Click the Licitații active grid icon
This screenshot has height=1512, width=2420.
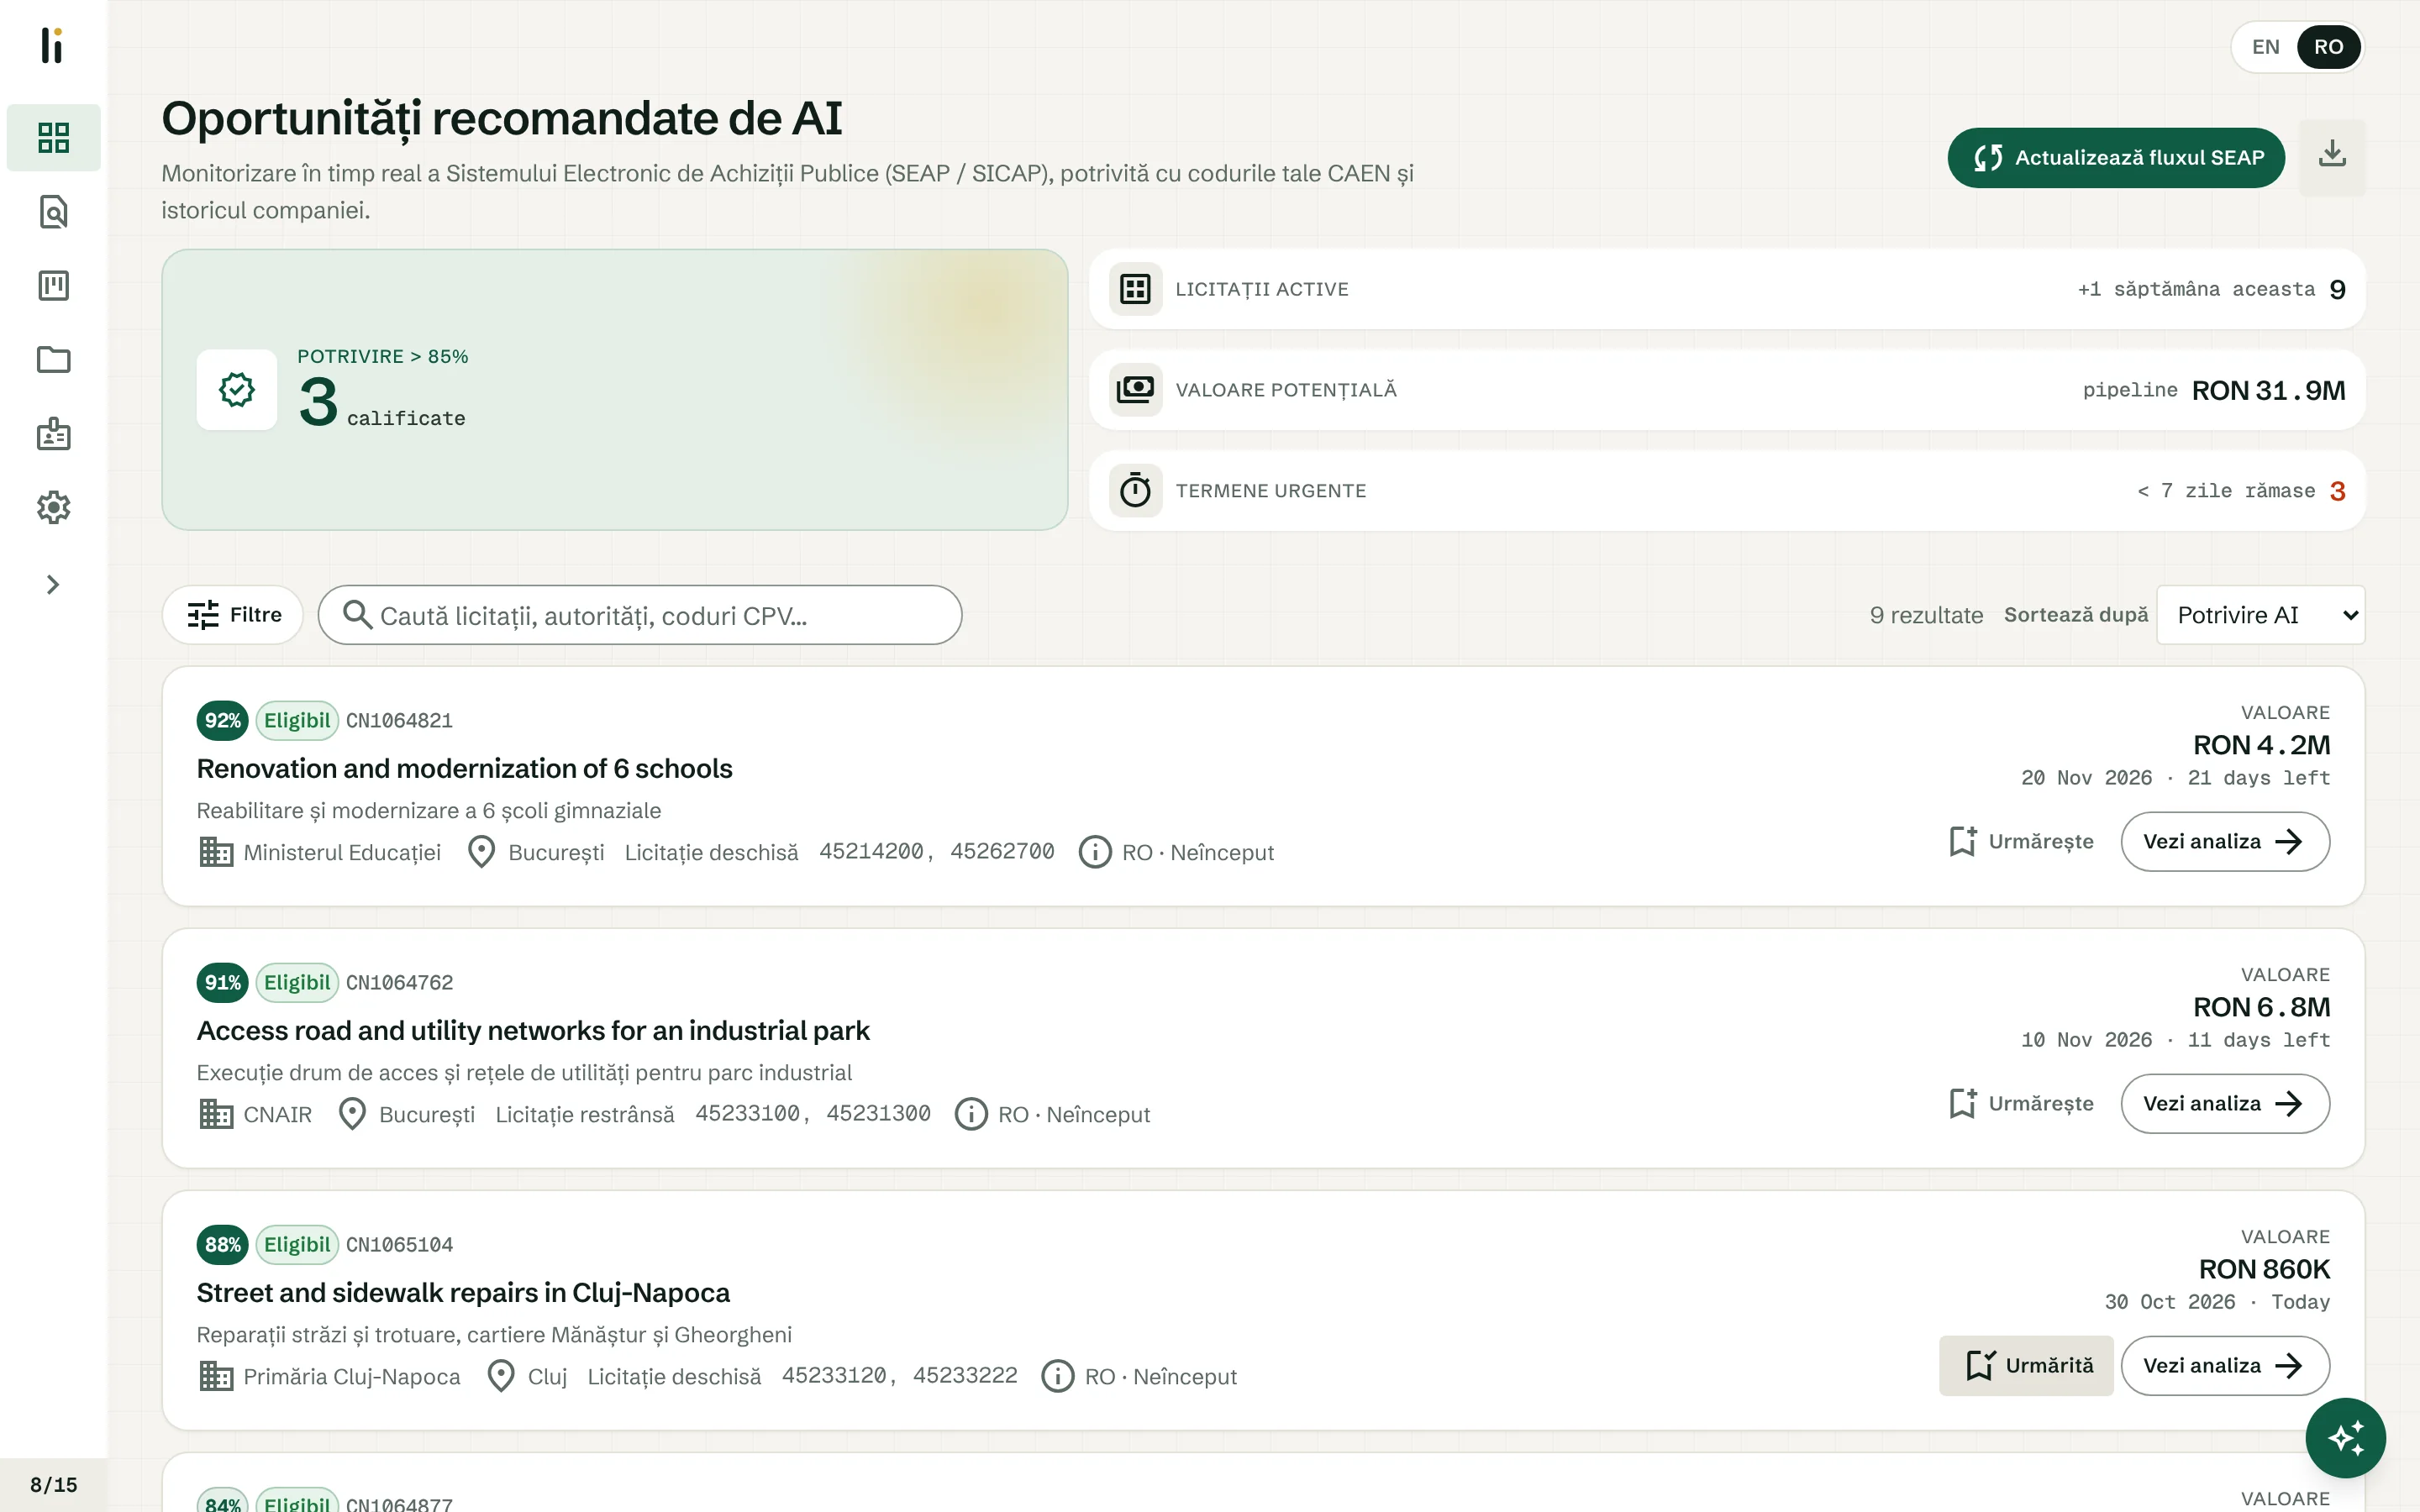[x=1135, y=289]
